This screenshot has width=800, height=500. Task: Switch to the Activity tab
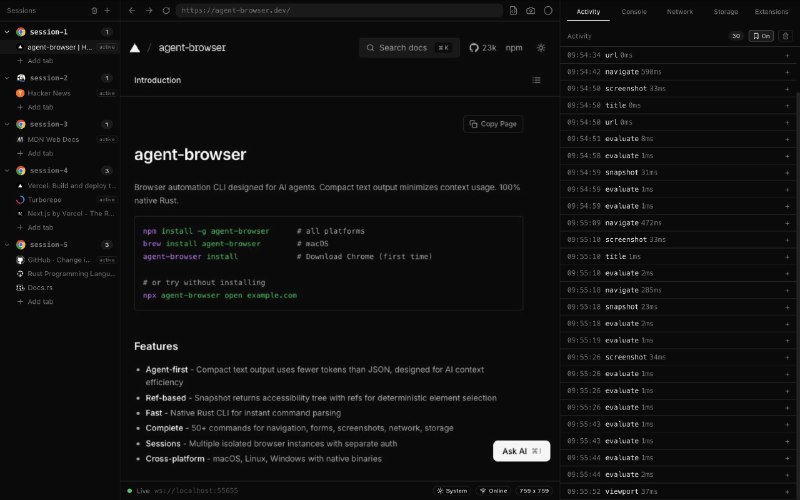tap(588, 11)
